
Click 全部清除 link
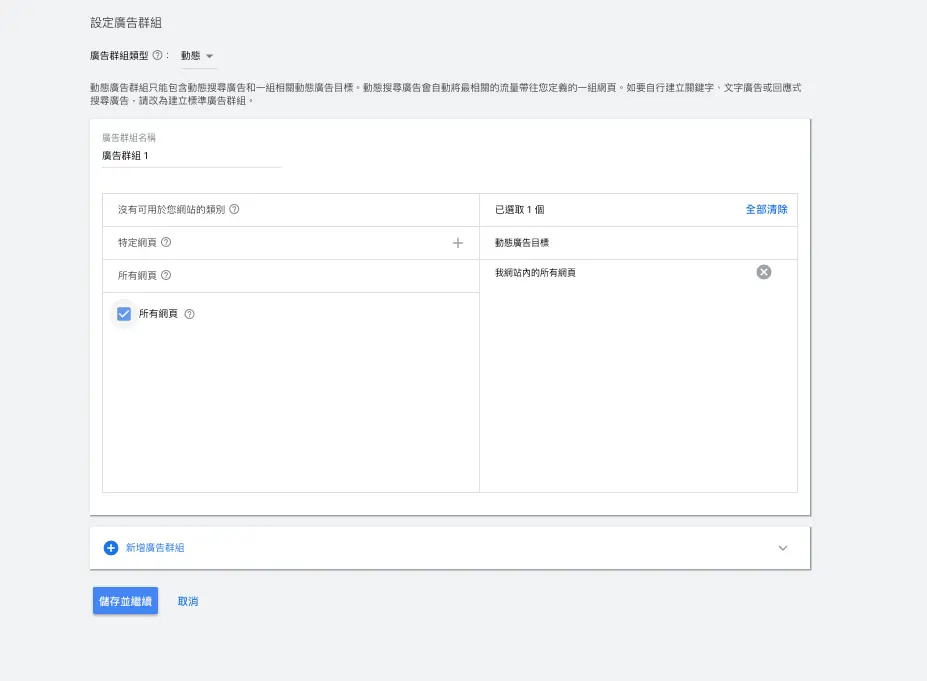click(x=766, y=209)
